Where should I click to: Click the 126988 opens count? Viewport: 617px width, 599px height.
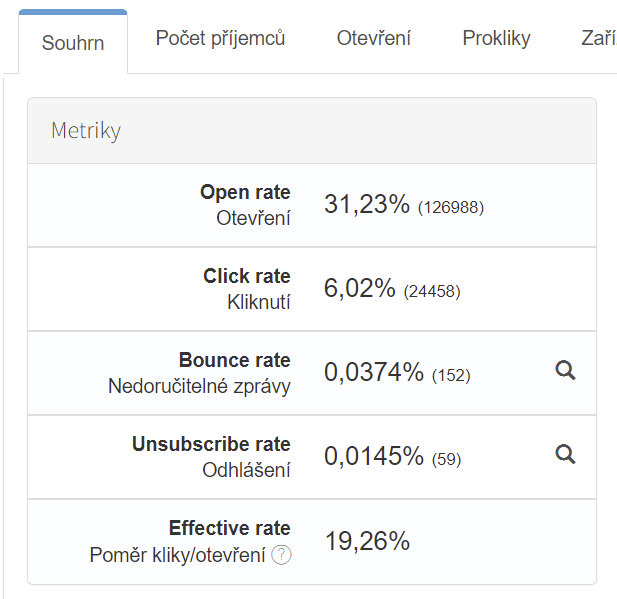(451, 208)
